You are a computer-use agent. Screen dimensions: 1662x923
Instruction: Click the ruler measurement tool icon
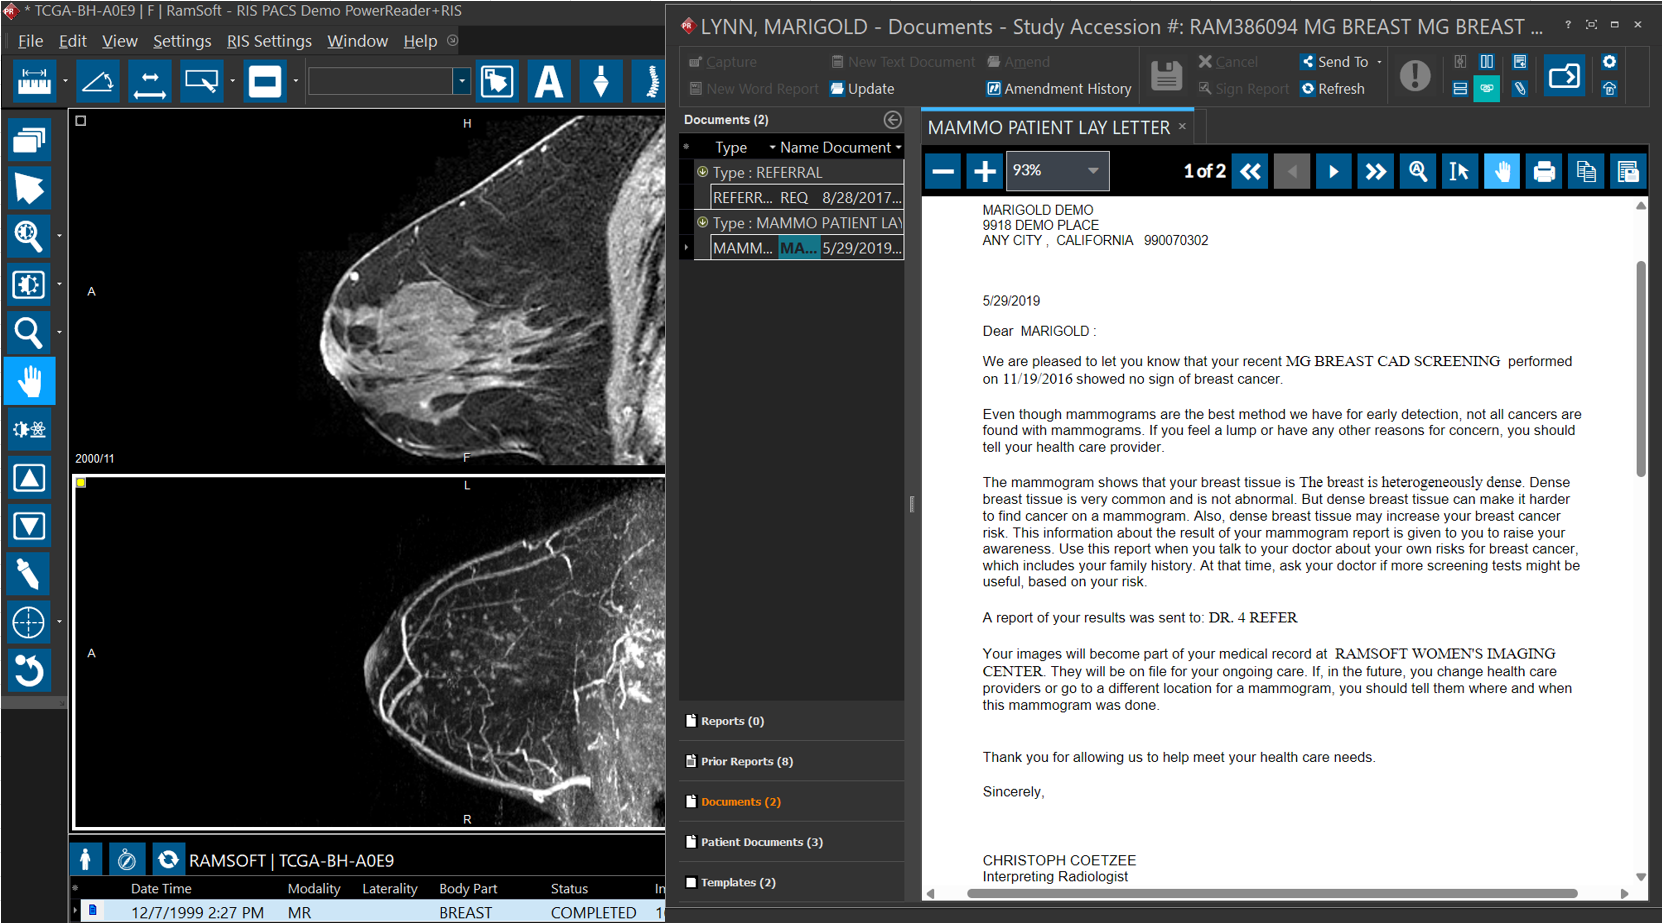point(34,81)
